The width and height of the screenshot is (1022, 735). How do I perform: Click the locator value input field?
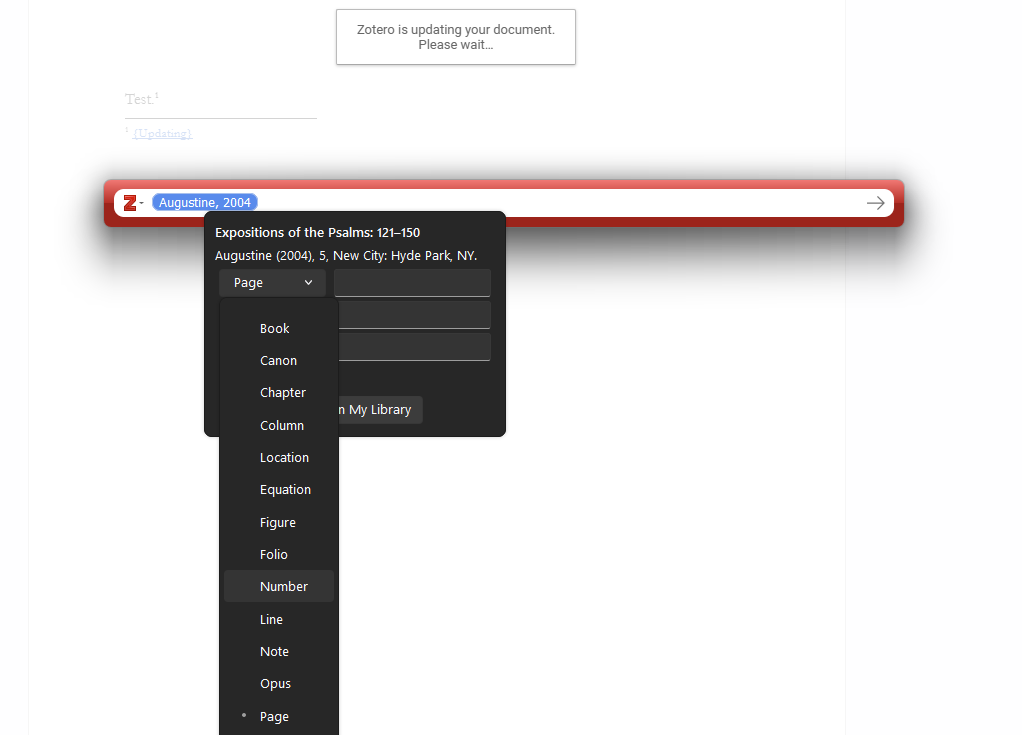tap(412, 283)
